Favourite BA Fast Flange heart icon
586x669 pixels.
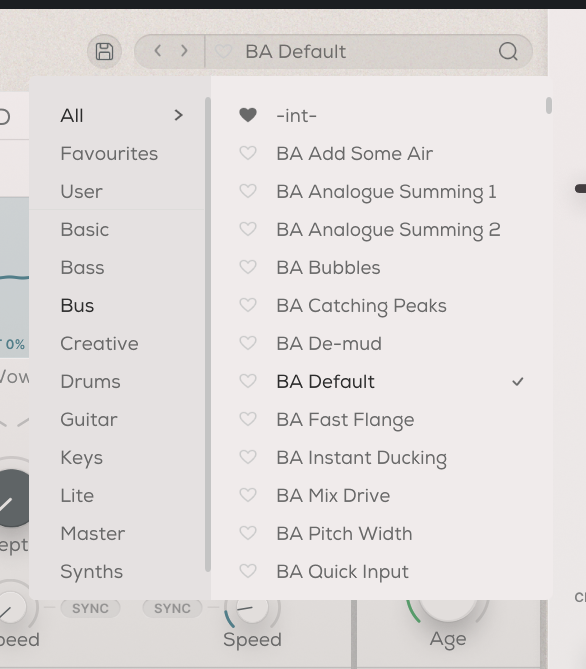tap(248, 419)
